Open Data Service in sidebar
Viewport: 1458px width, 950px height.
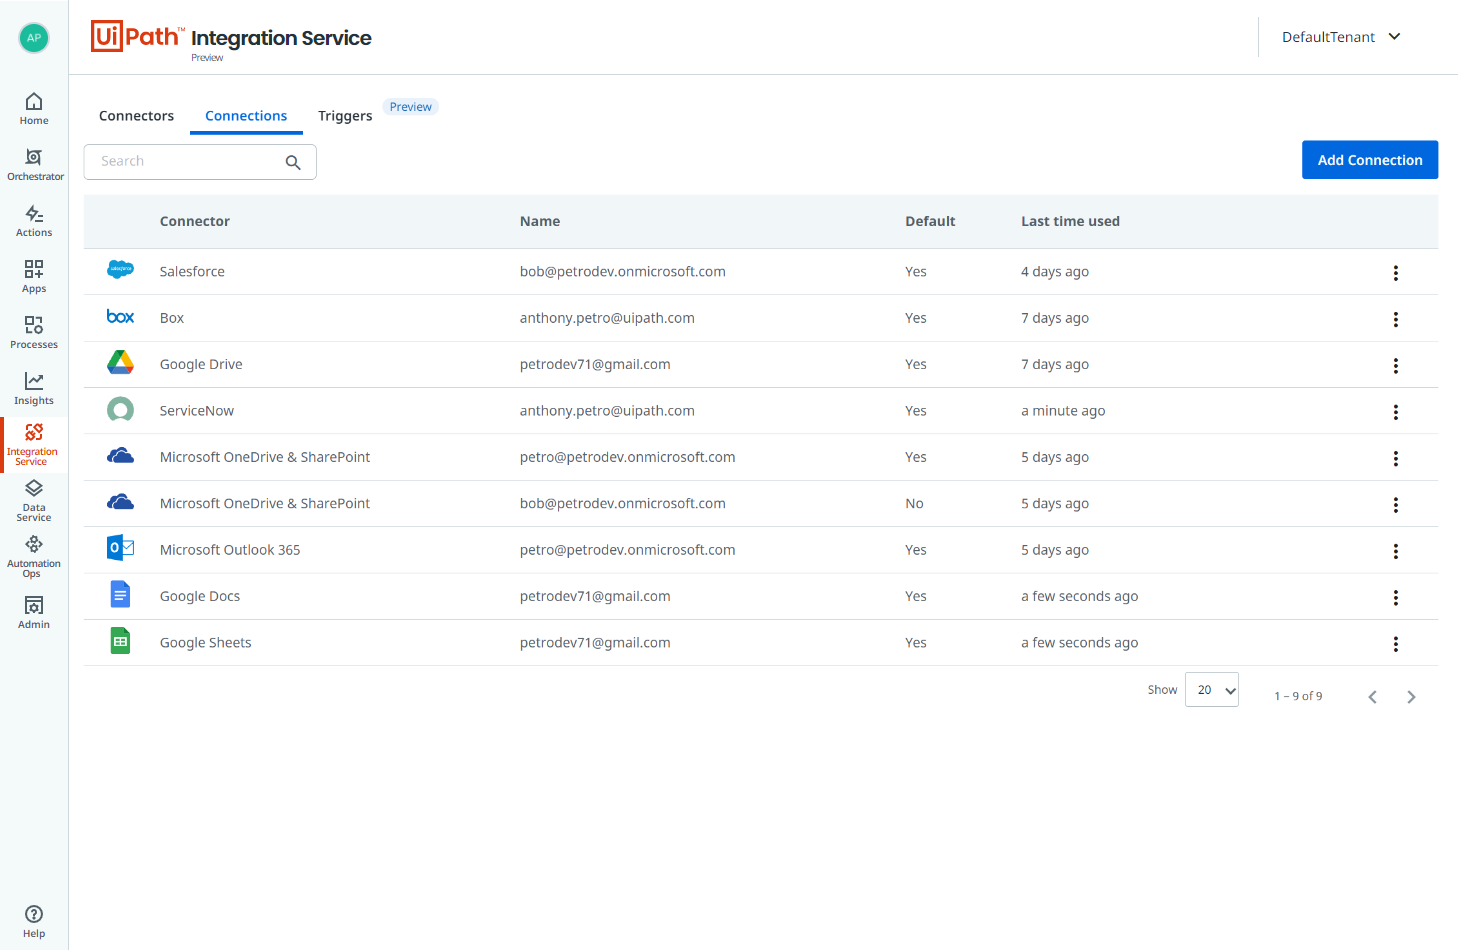pyautogui.click(x=34, y=501)
